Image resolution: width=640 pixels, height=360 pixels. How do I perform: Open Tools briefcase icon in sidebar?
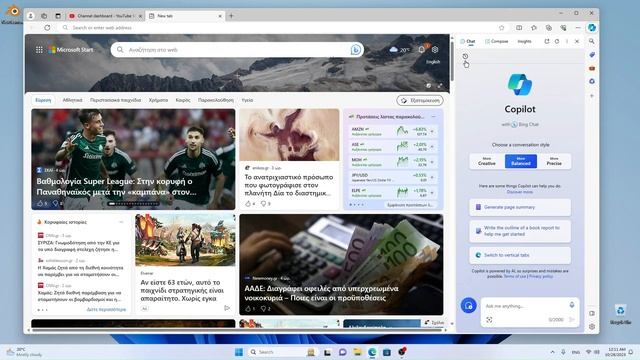pyautogui.click(x=592, y=68)
